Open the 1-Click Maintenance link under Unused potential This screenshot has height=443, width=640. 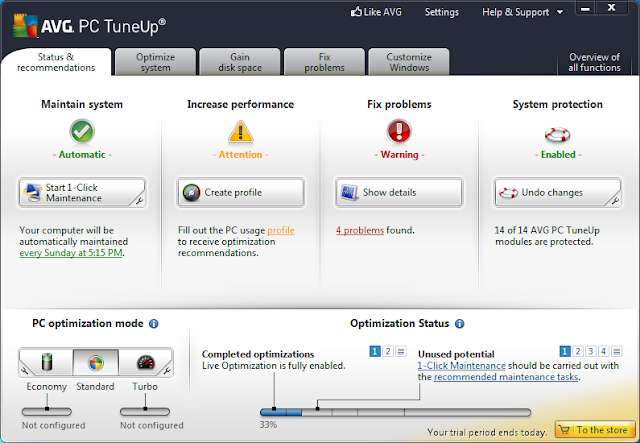[462, 366]
